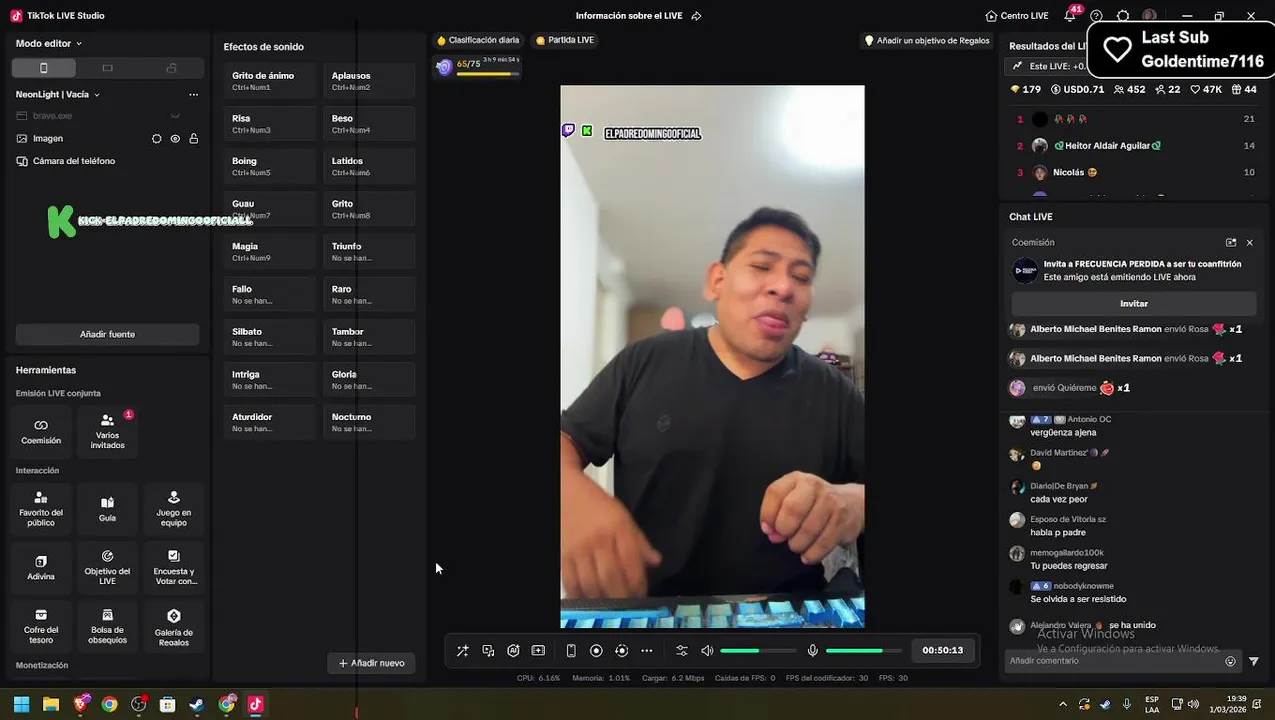Viewport: 1275px width, 720px height.
Task: Toggle lock on Imagen source
Action: click(x=194, y=139)
